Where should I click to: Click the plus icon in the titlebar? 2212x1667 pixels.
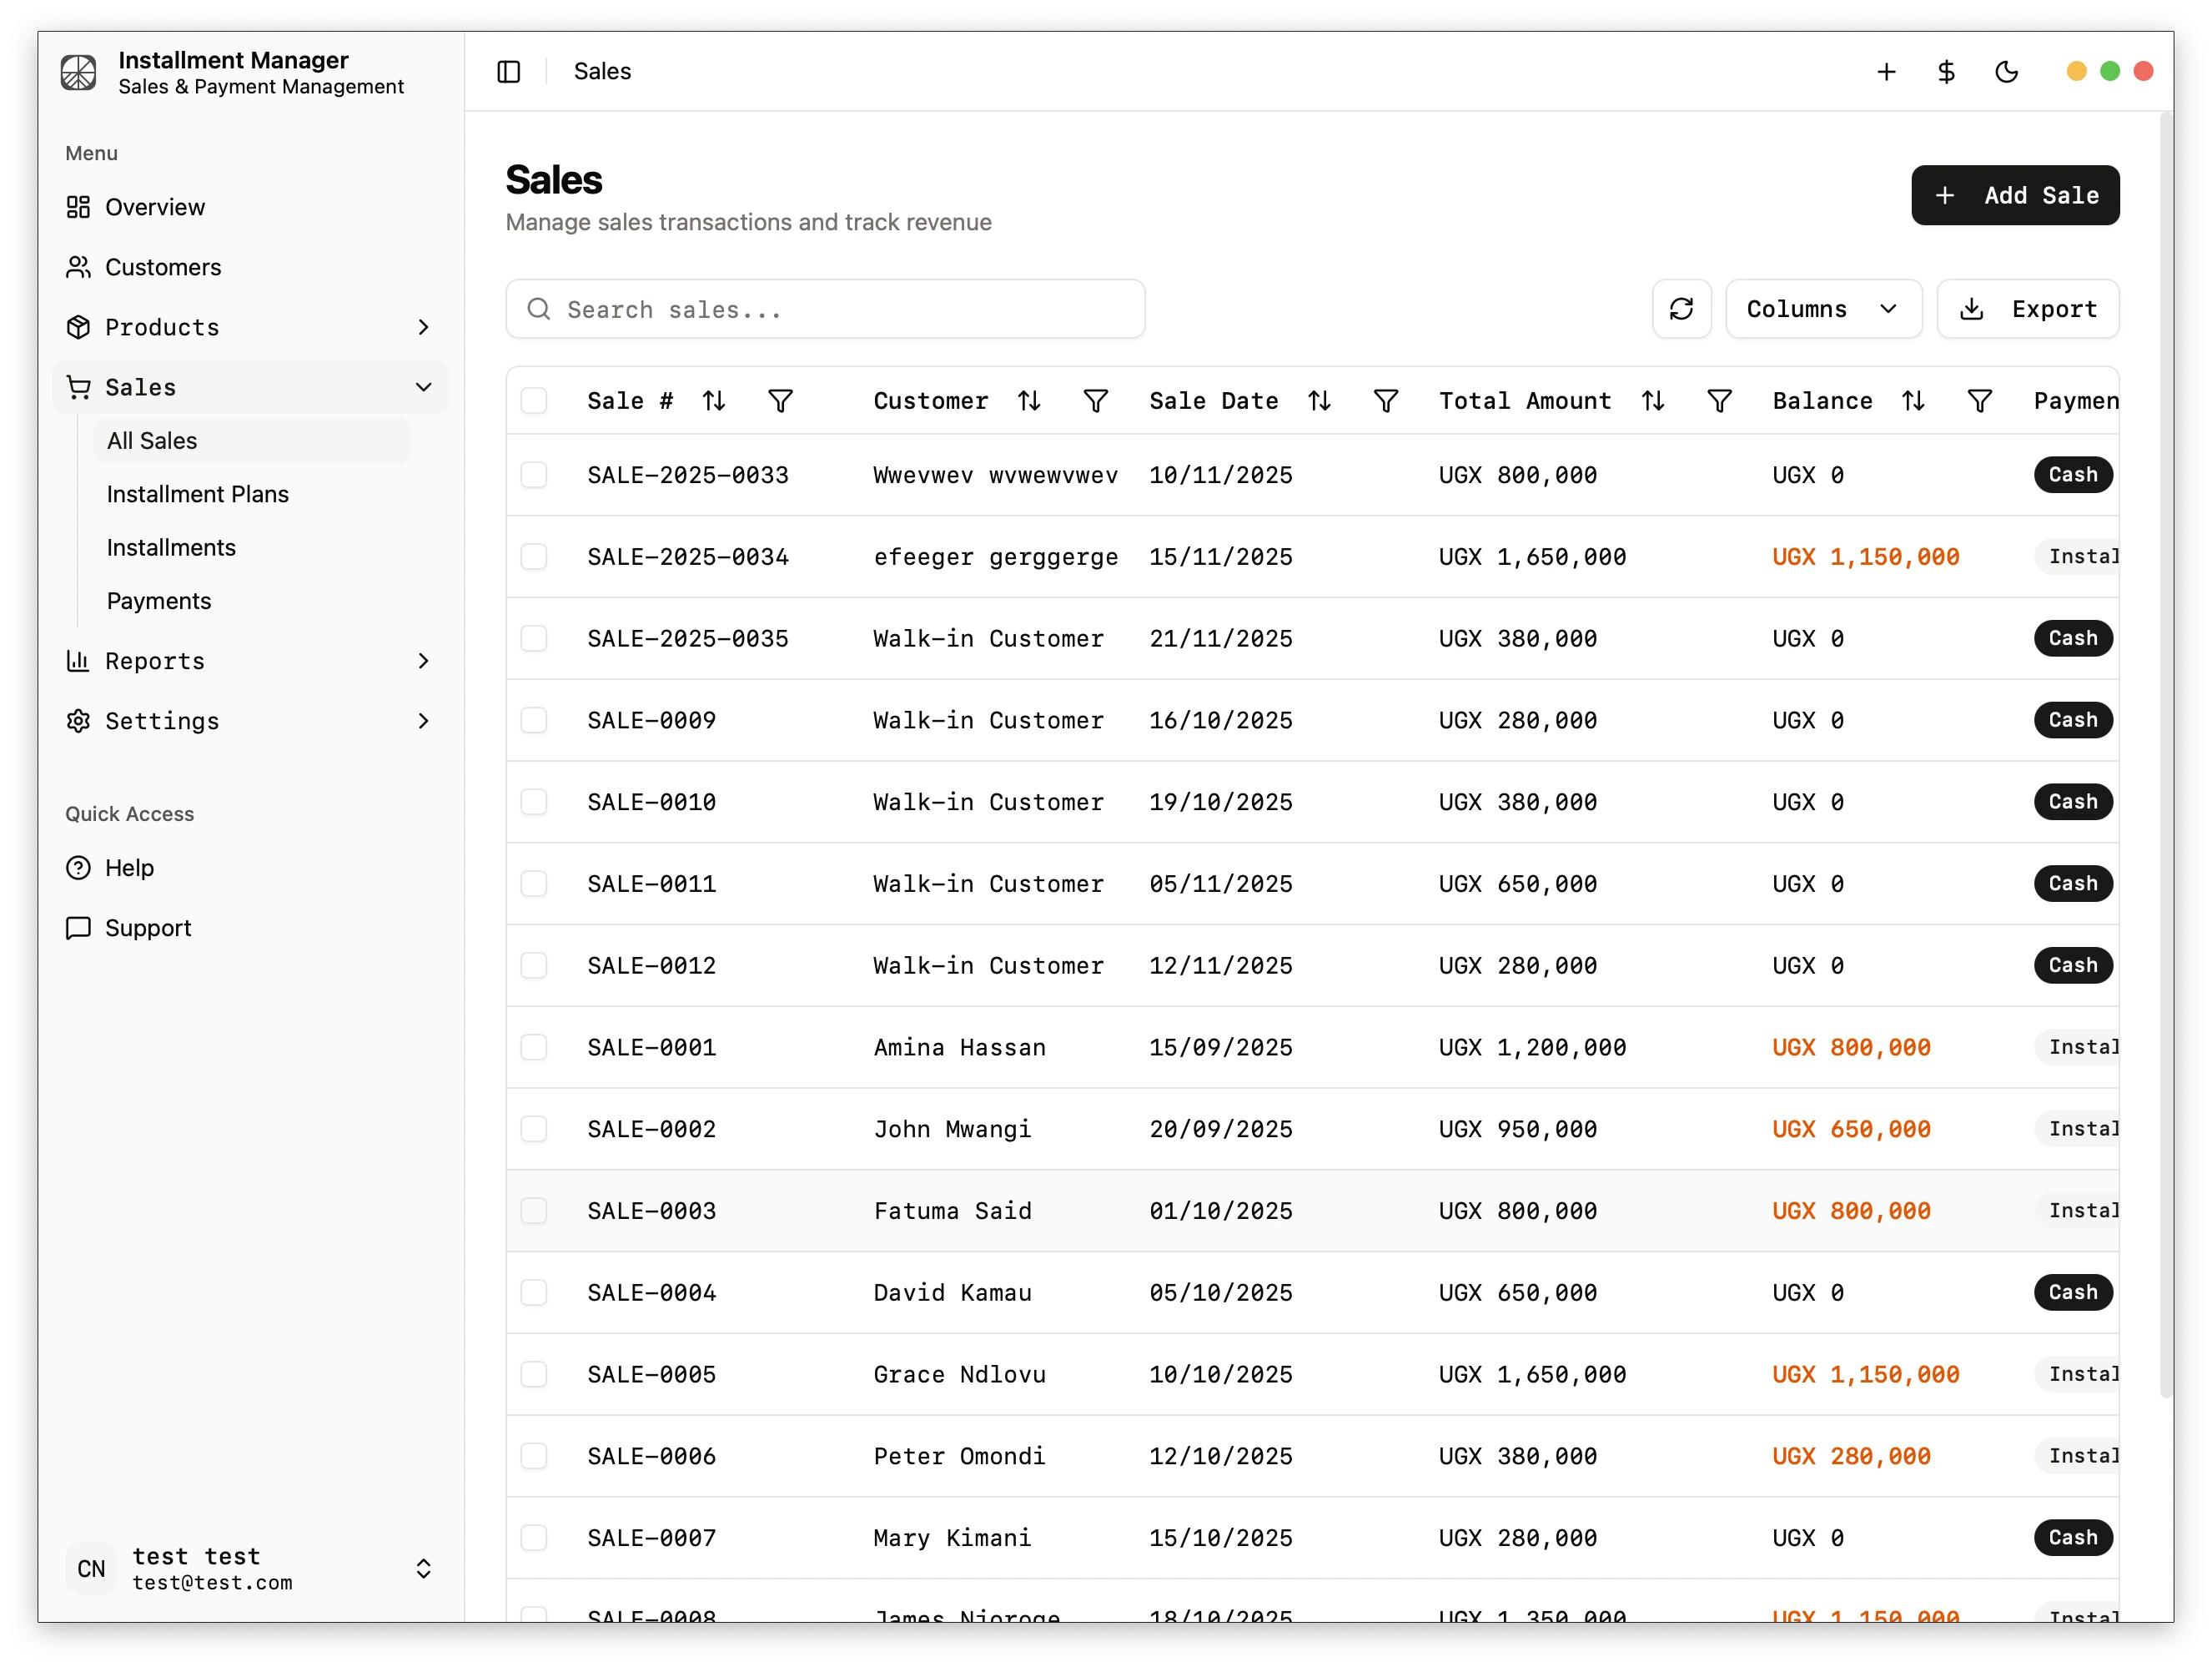coord(1886,71)
